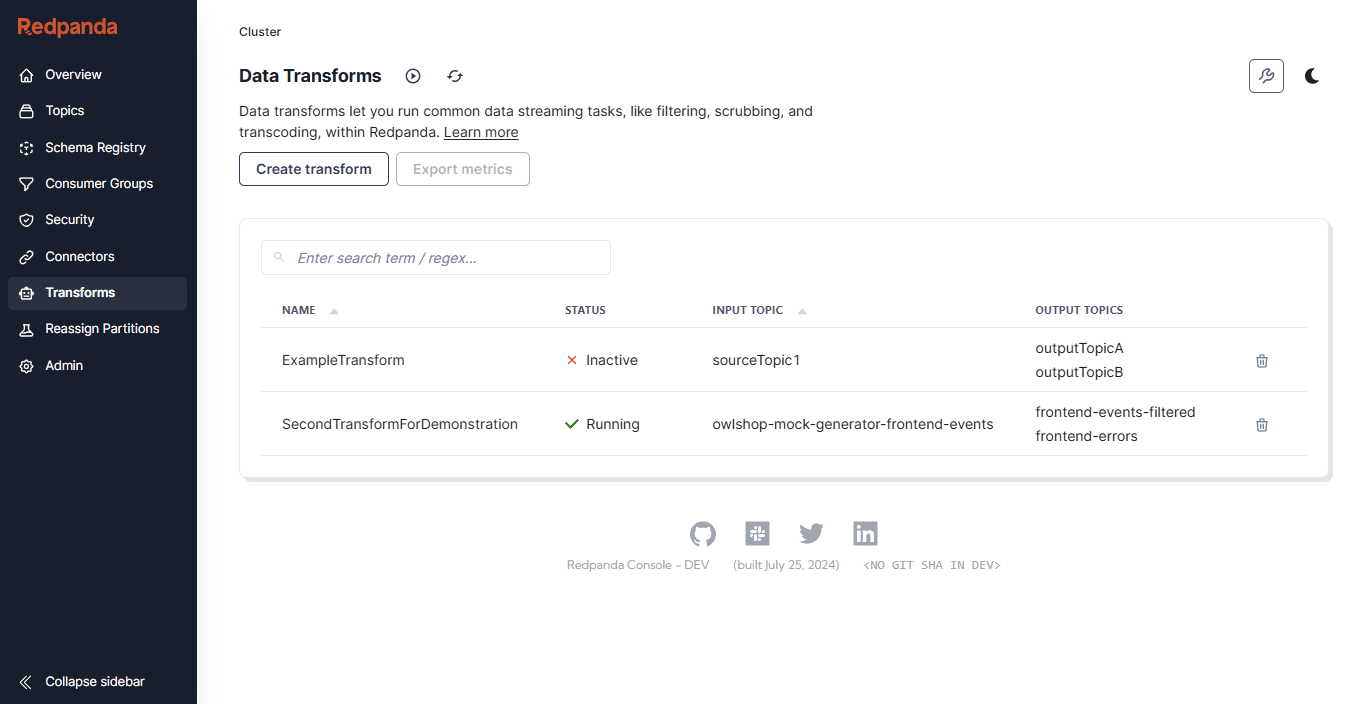This screenshot has width=1367, height=704.
Task: Open the wrench debug panel in the top right
Action: click(1266, 75)
